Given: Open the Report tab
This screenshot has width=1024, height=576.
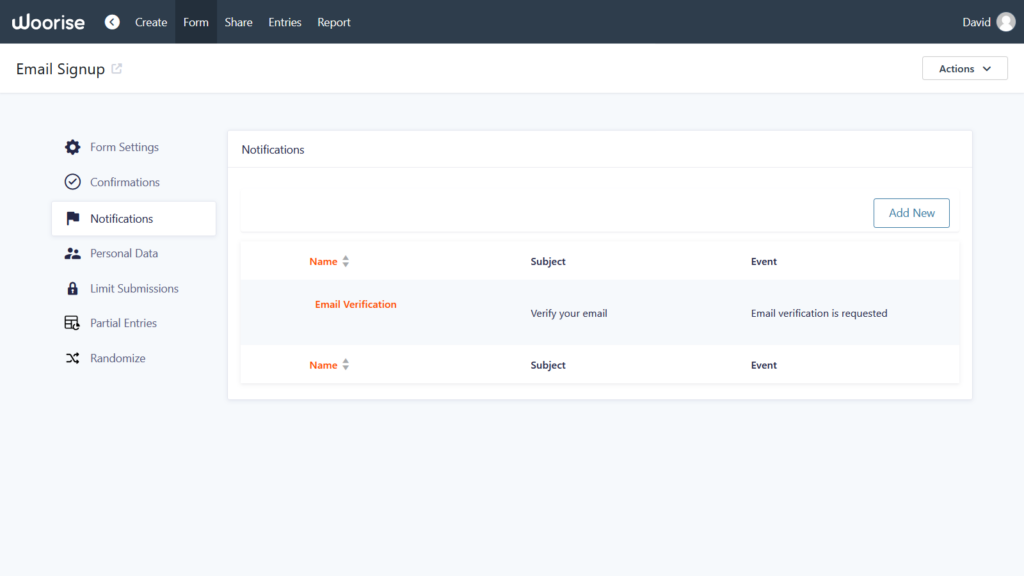Looking at the screenshot, I should point(334,22).
